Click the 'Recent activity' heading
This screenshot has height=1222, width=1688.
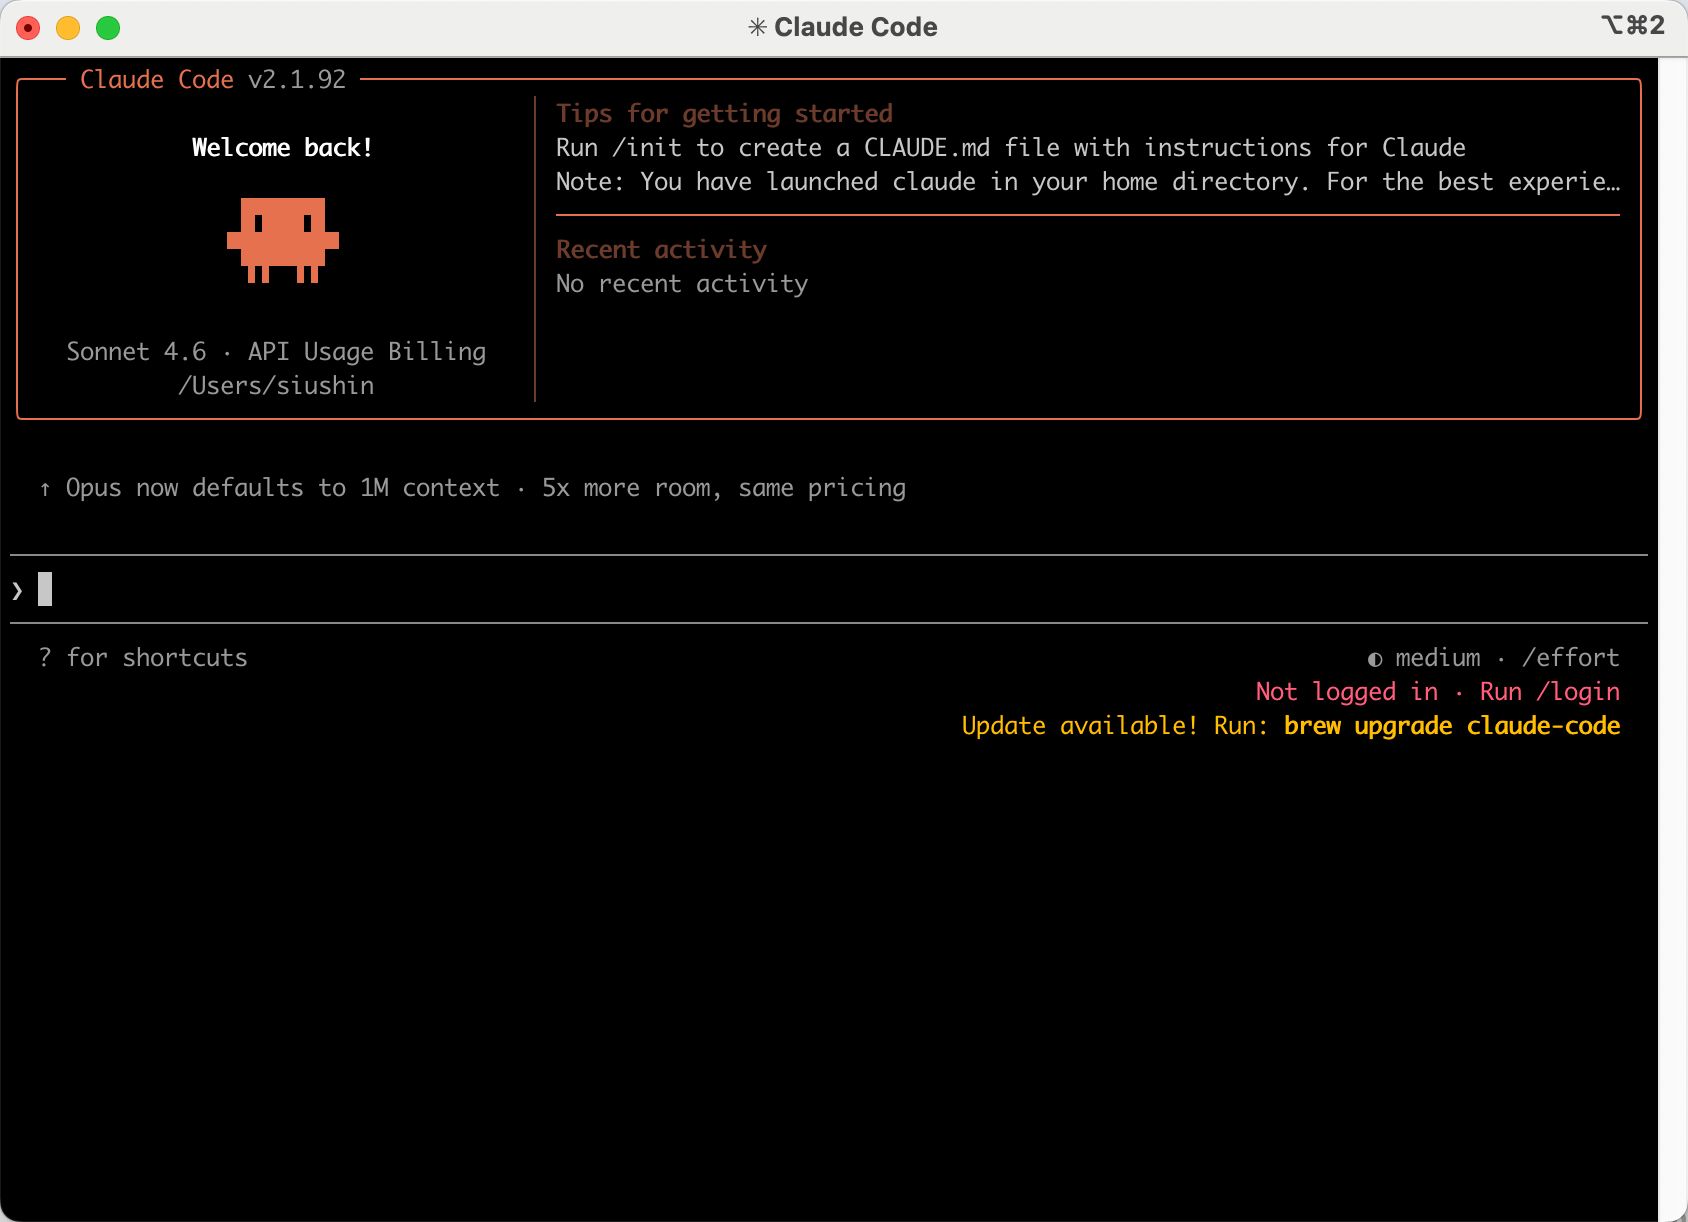click(x=661, y=250)
